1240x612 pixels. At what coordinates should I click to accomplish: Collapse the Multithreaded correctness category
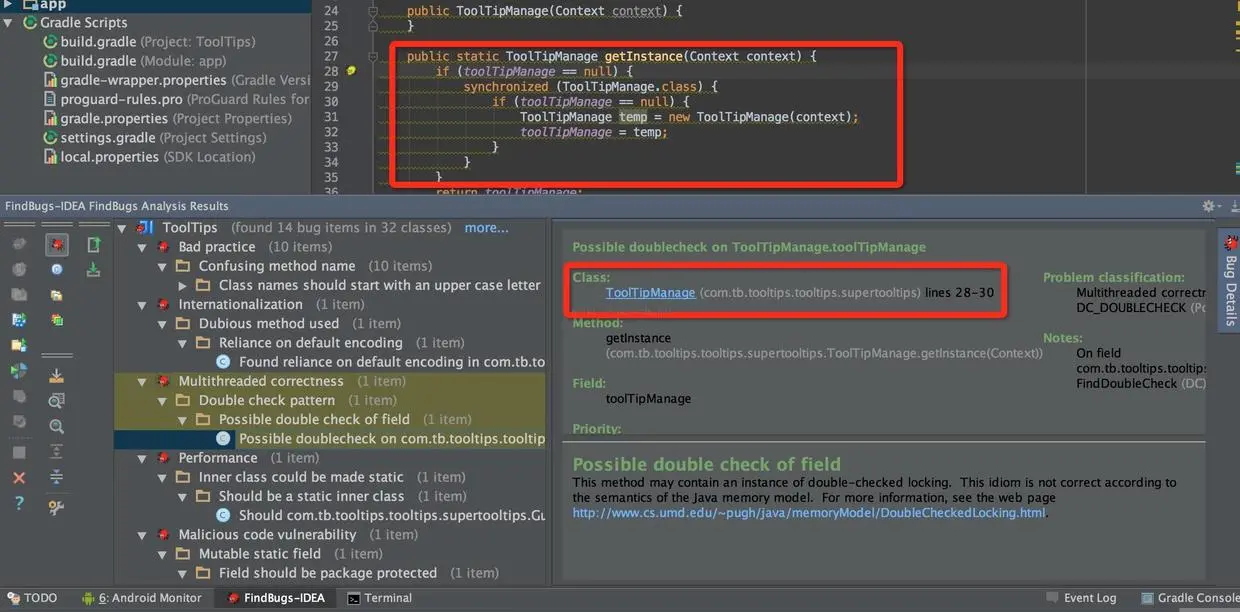(x=142, y=381)
